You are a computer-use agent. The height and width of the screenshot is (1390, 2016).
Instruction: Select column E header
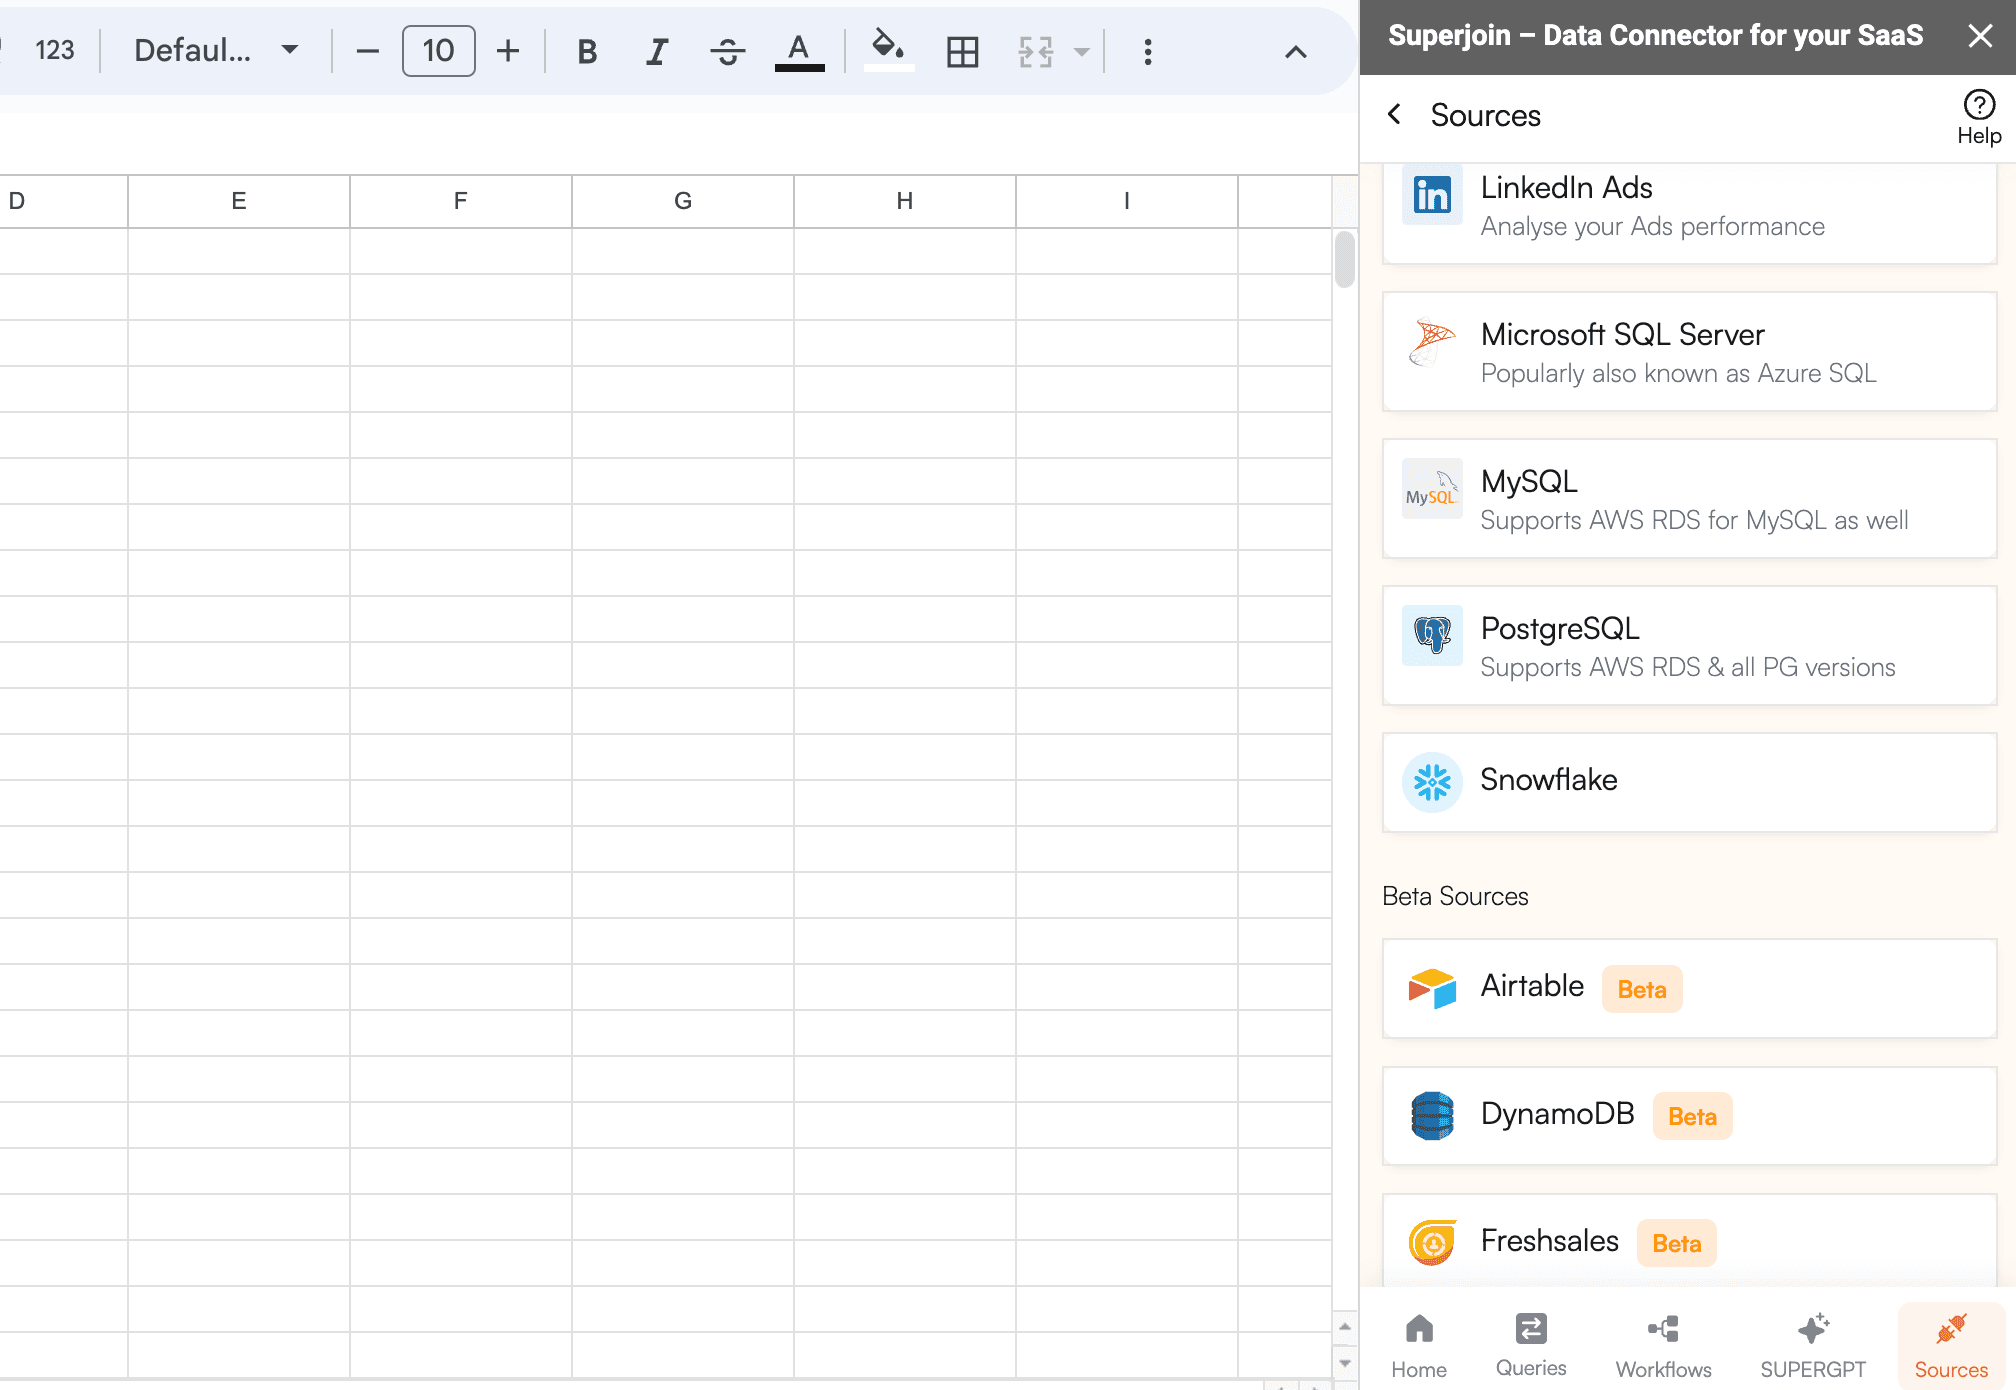coord(239,201)
